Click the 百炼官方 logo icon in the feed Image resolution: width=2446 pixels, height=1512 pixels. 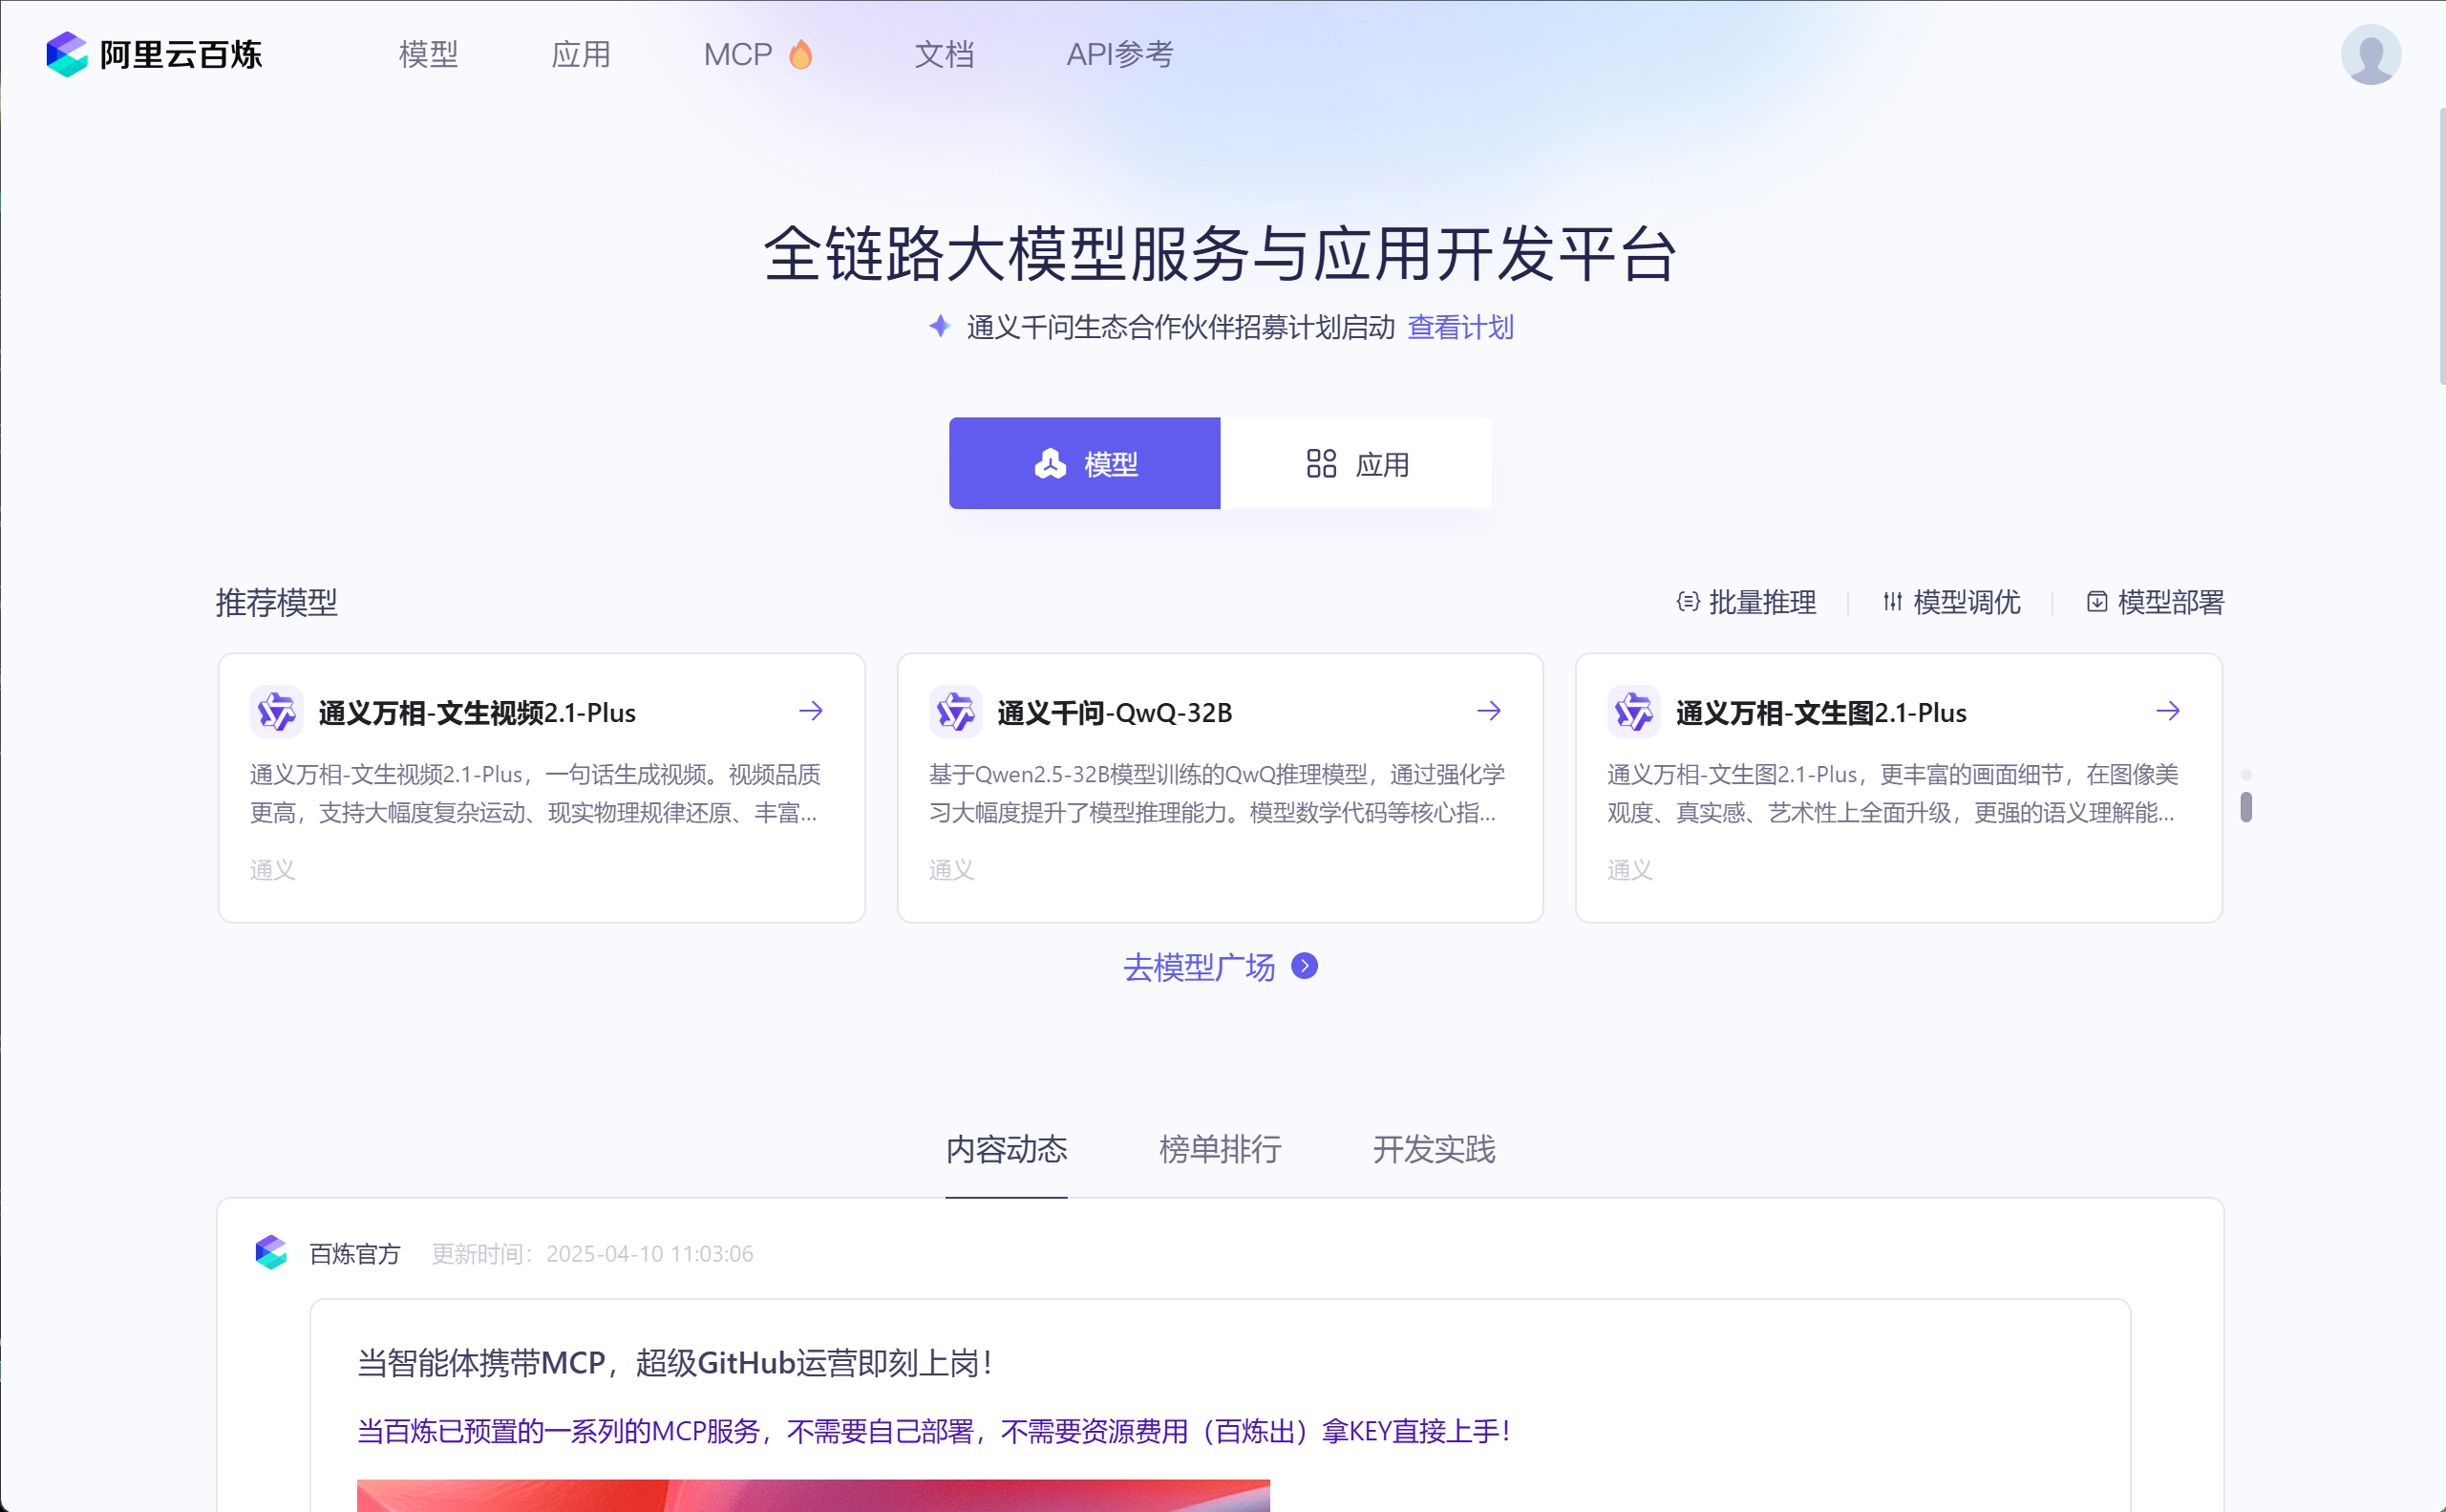click(x=271, y=1252)
